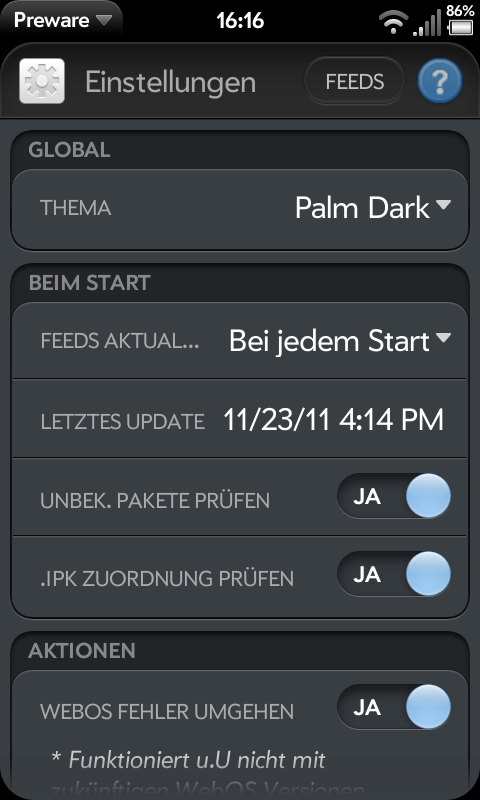Screen dimensions: 480x800
Task: Open the Preware application menu
Action: (x=62, y=20)
